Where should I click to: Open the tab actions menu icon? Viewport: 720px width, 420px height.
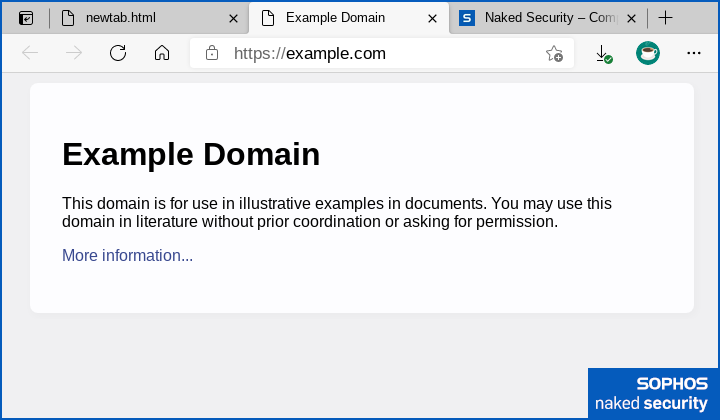tap(26, 18)
